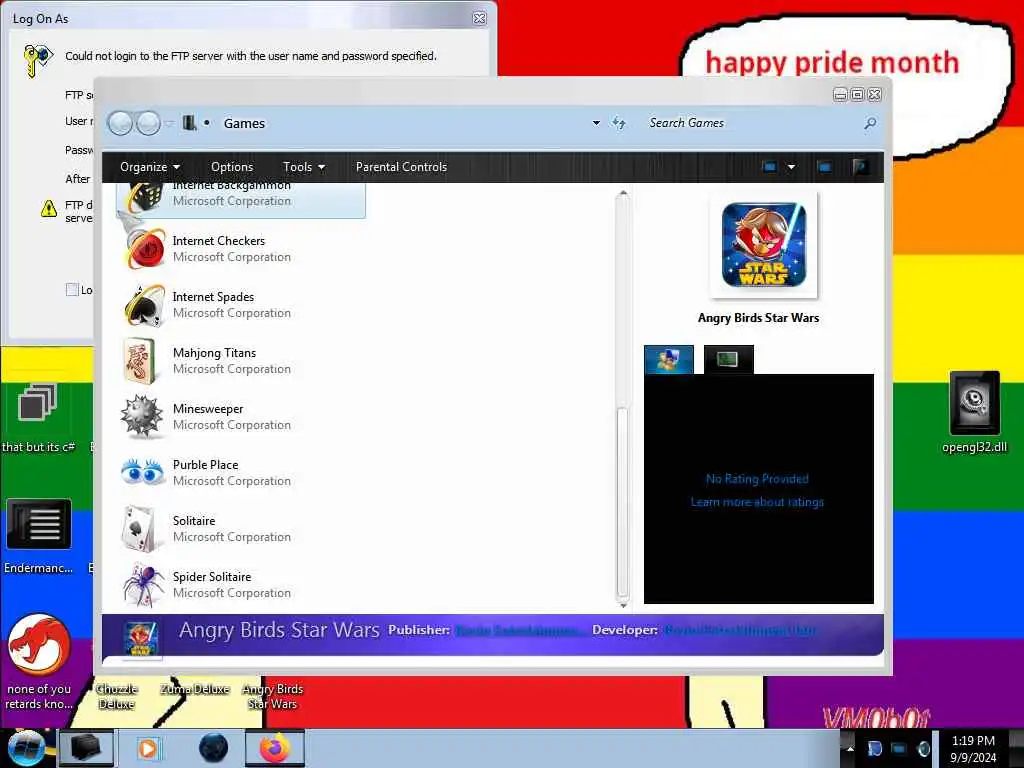Click Options in the Games toolbar
Screen dimensions: 1024x768
(232, 167)
